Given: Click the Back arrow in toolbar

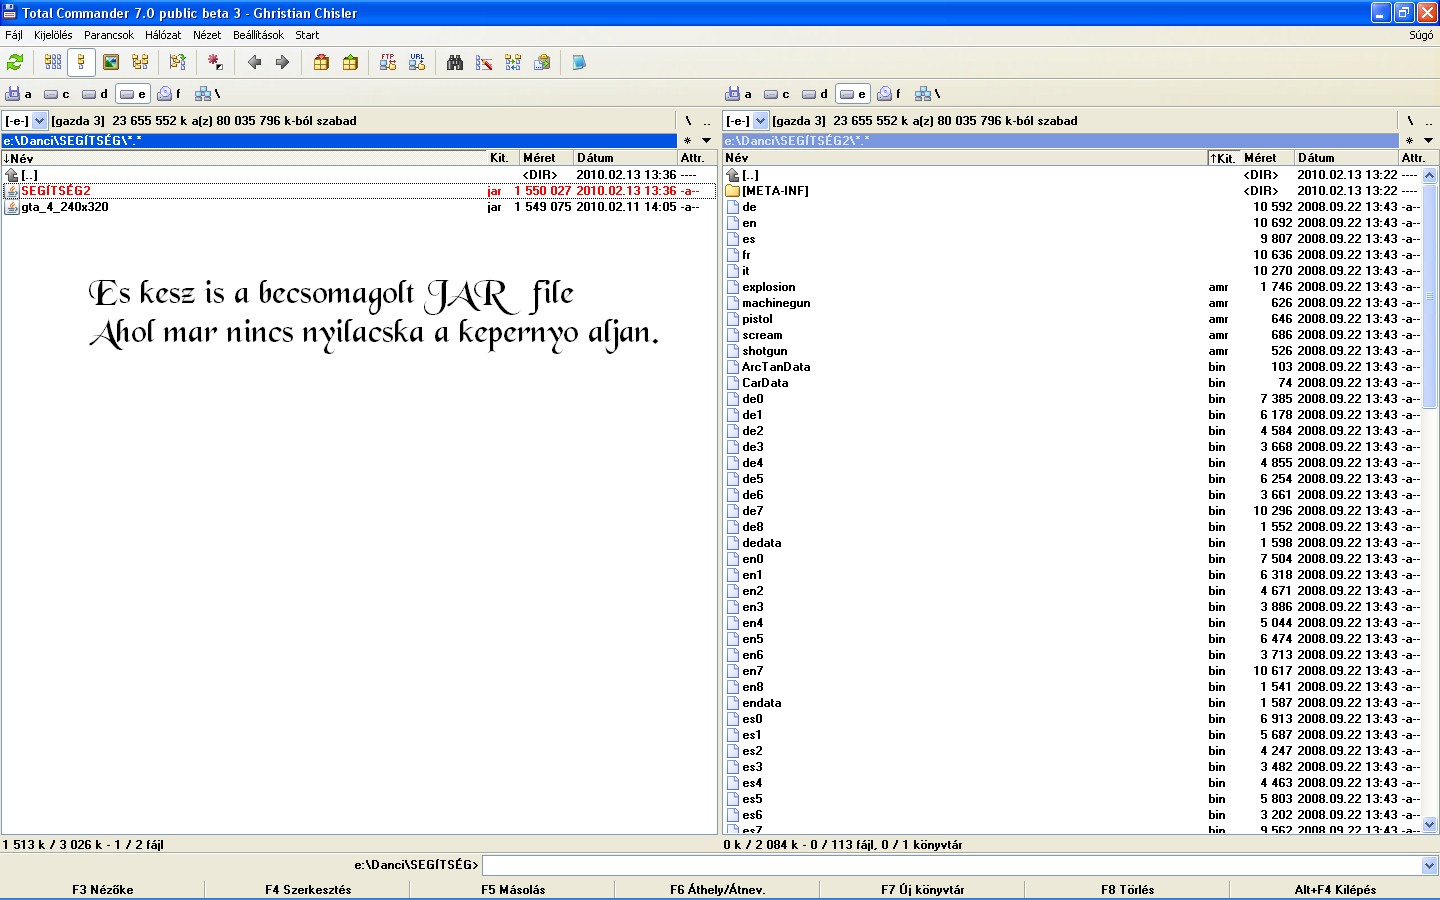Looking at the screenshot, I should 254,63.
